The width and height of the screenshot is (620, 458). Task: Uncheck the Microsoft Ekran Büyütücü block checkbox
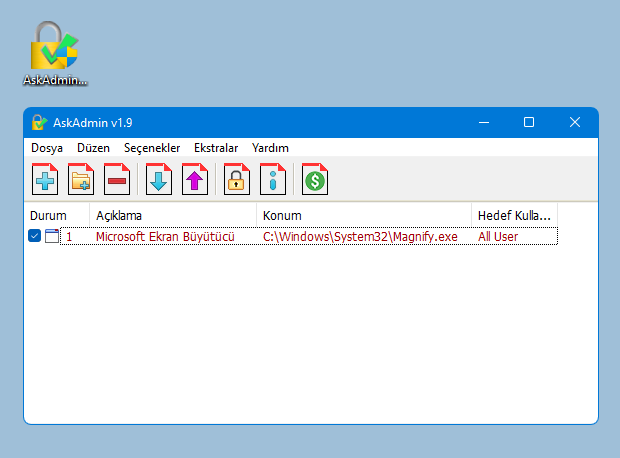tap(35, 236)
